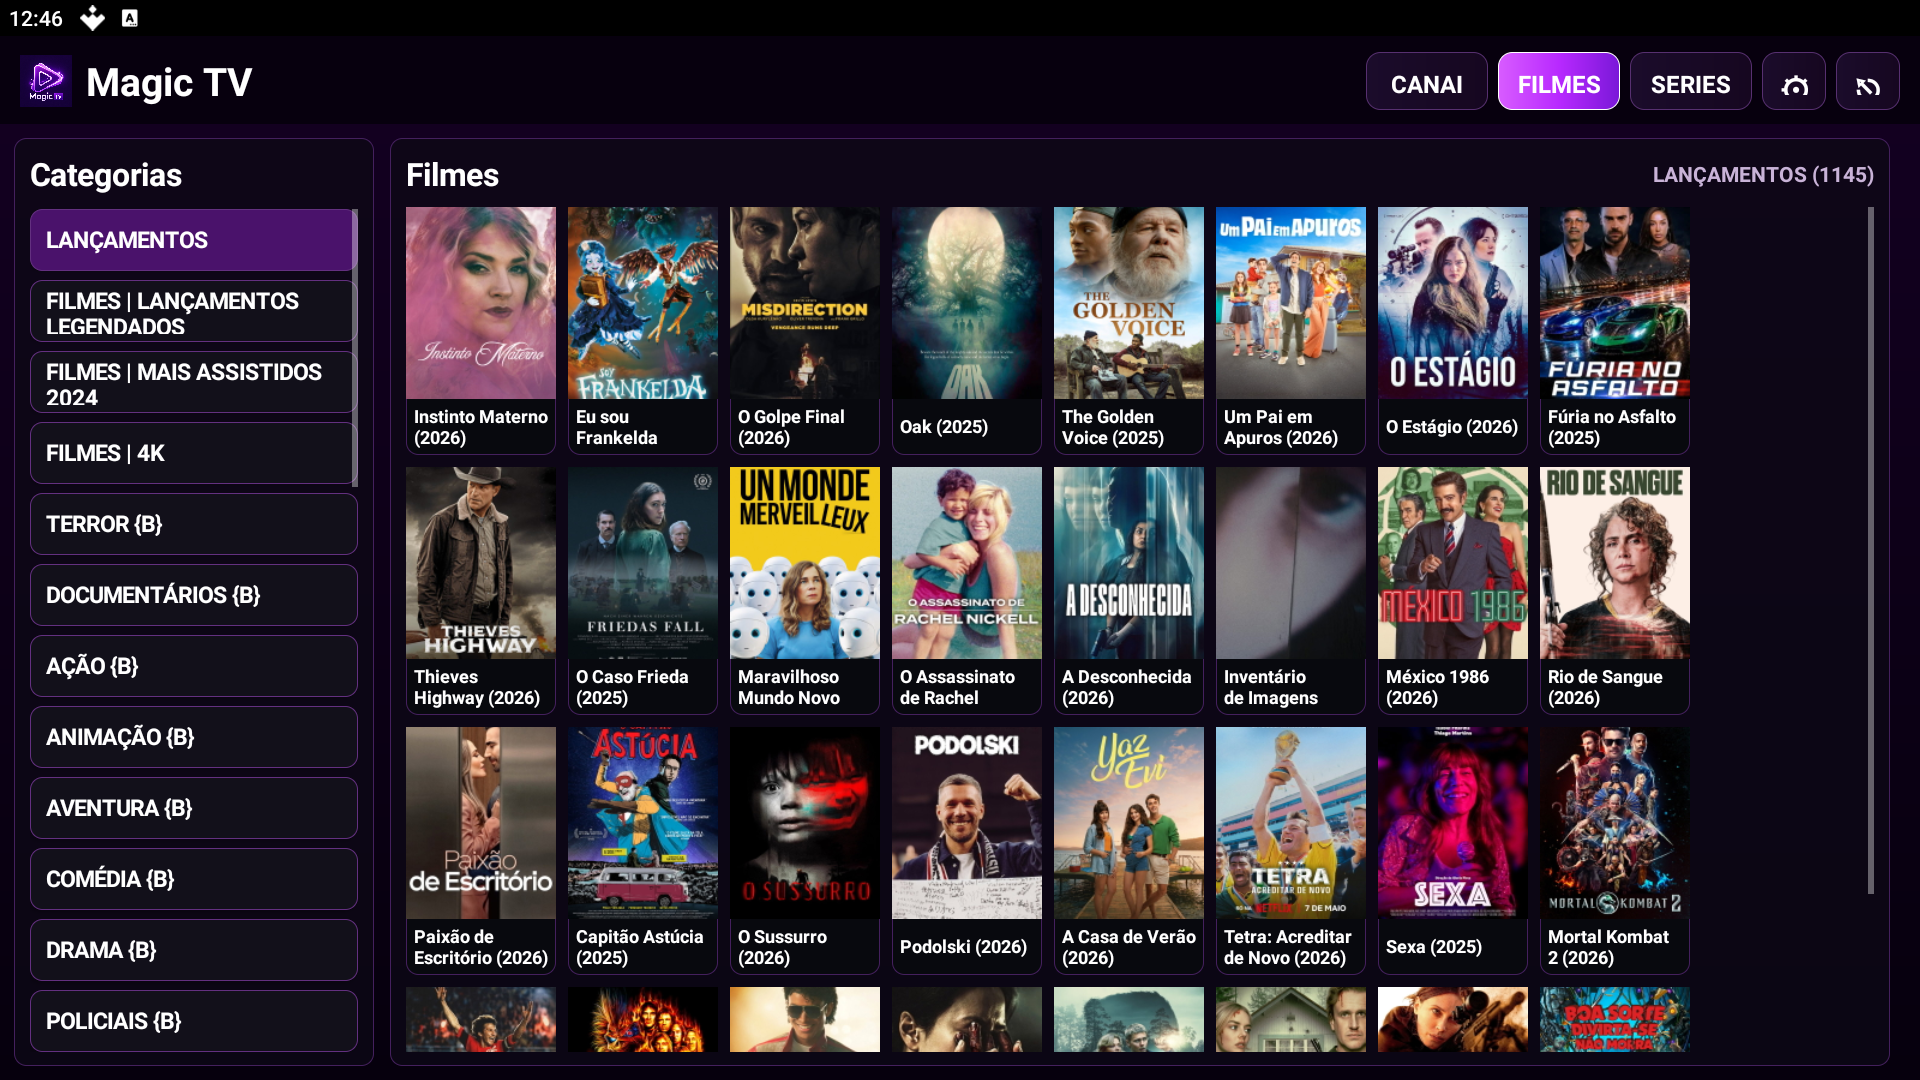Click the Magic TV logo icon
The image size is (1920, 1080).
pyautogui.click(x=46, y=81)
